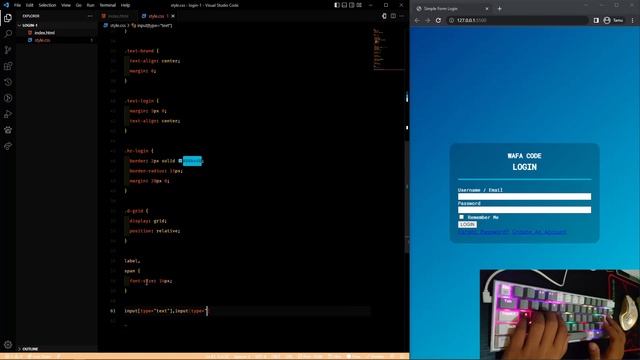Click the 'position: relative;' code line

tap(155, 231)
